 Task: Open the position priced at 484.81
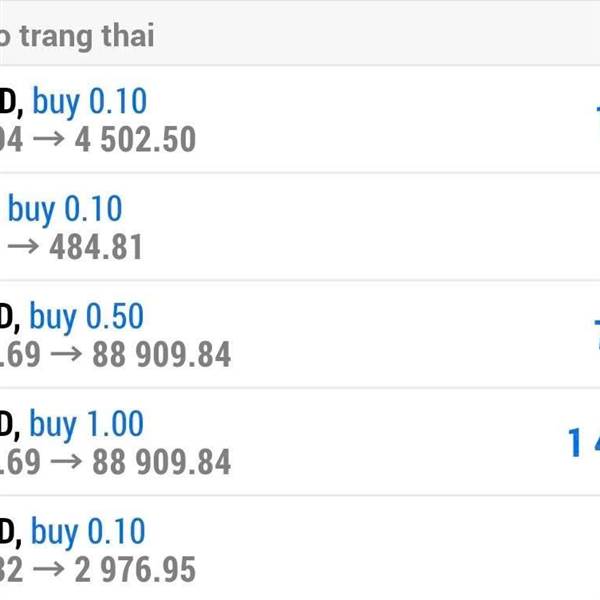point(300,227)
